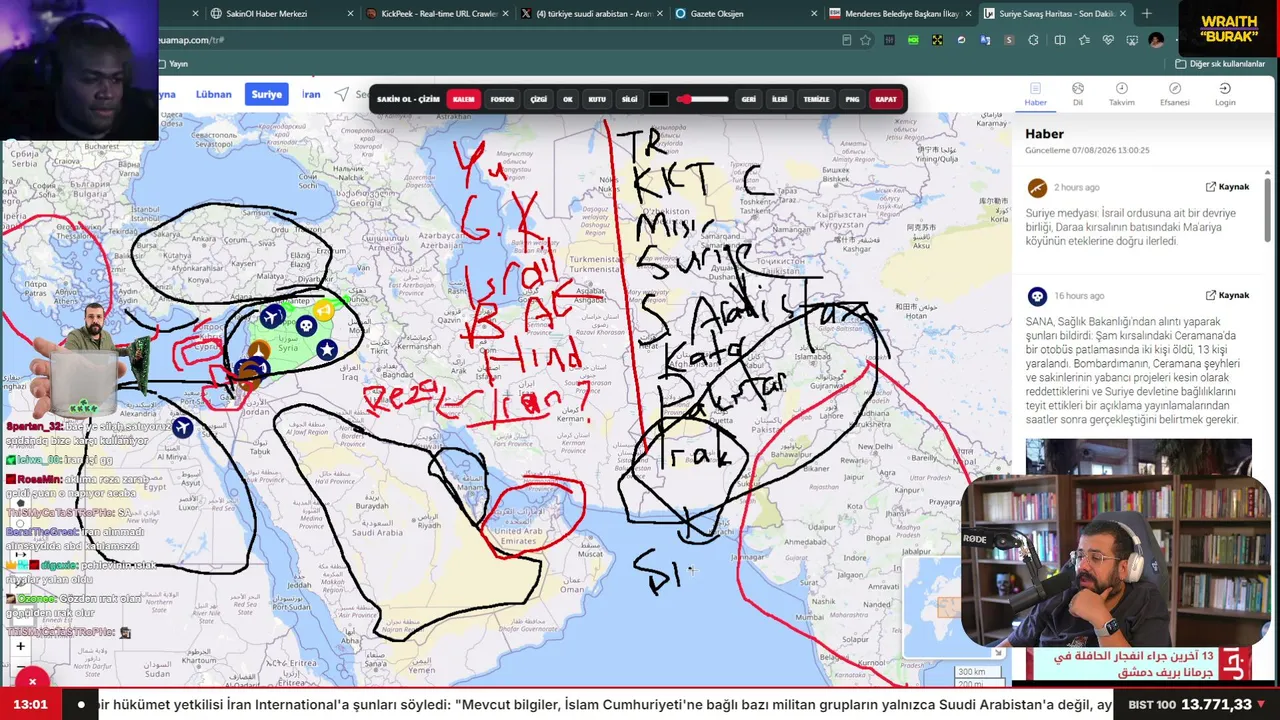Open reader view icon in address bar
1280x720 pixels.
[x=847, y=40]
